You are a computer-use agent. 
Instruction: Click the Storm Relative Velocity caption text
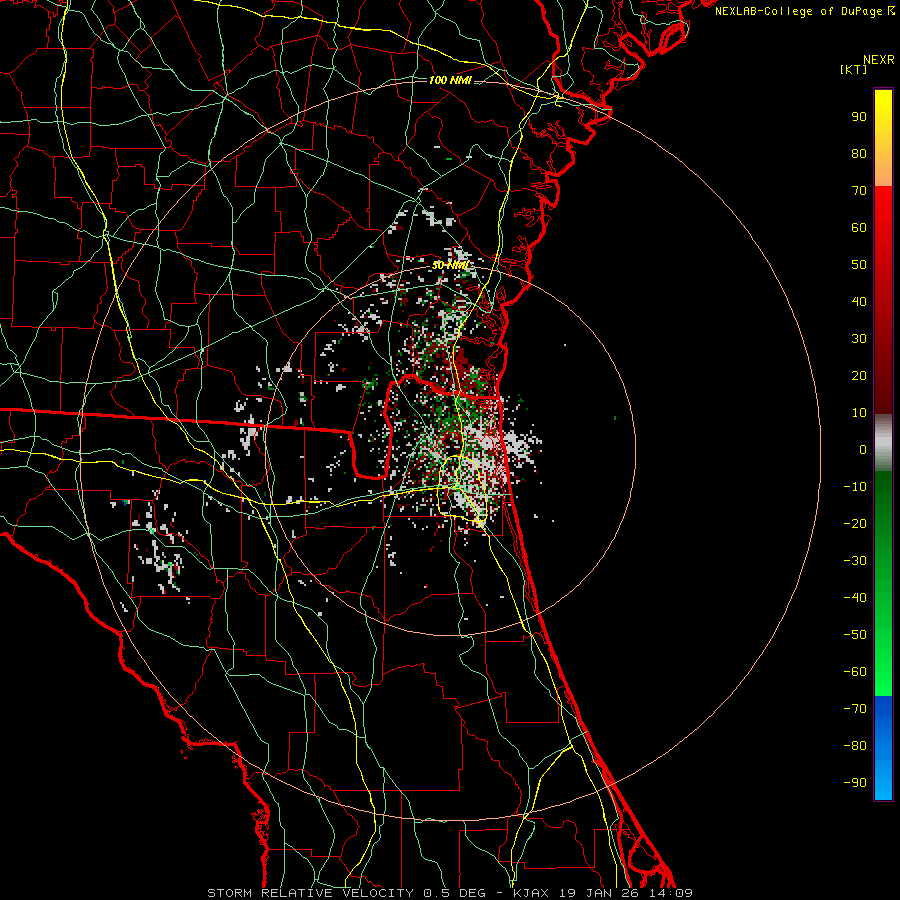pyautogui.click(x=450, y=893)
